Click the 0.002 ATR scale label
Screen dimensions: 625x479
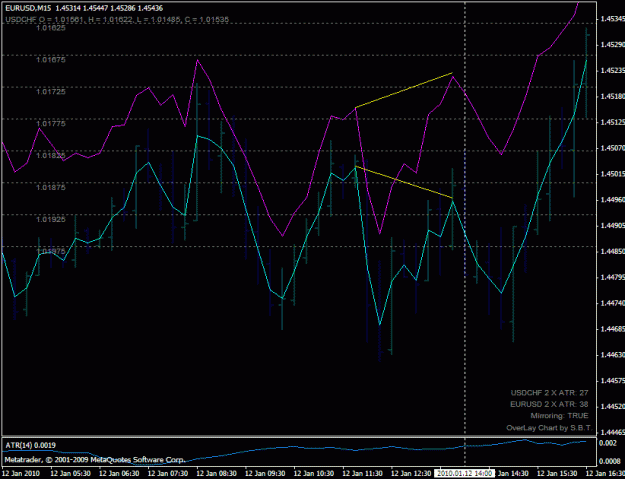pyautogui.click(x=608, y=444)
